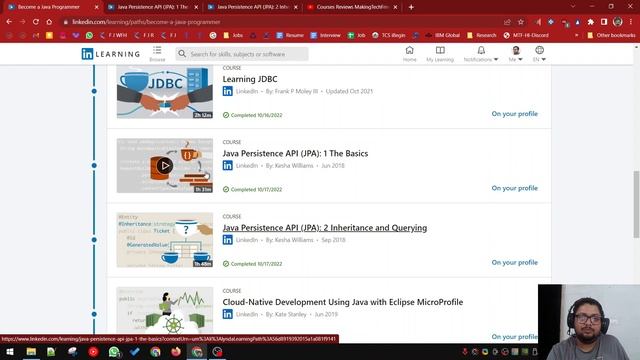Screen dimensions: 640x360
Task: Open Cloud-Native Development with Eclipse MicroProfile title
Action: click(342, 302)
